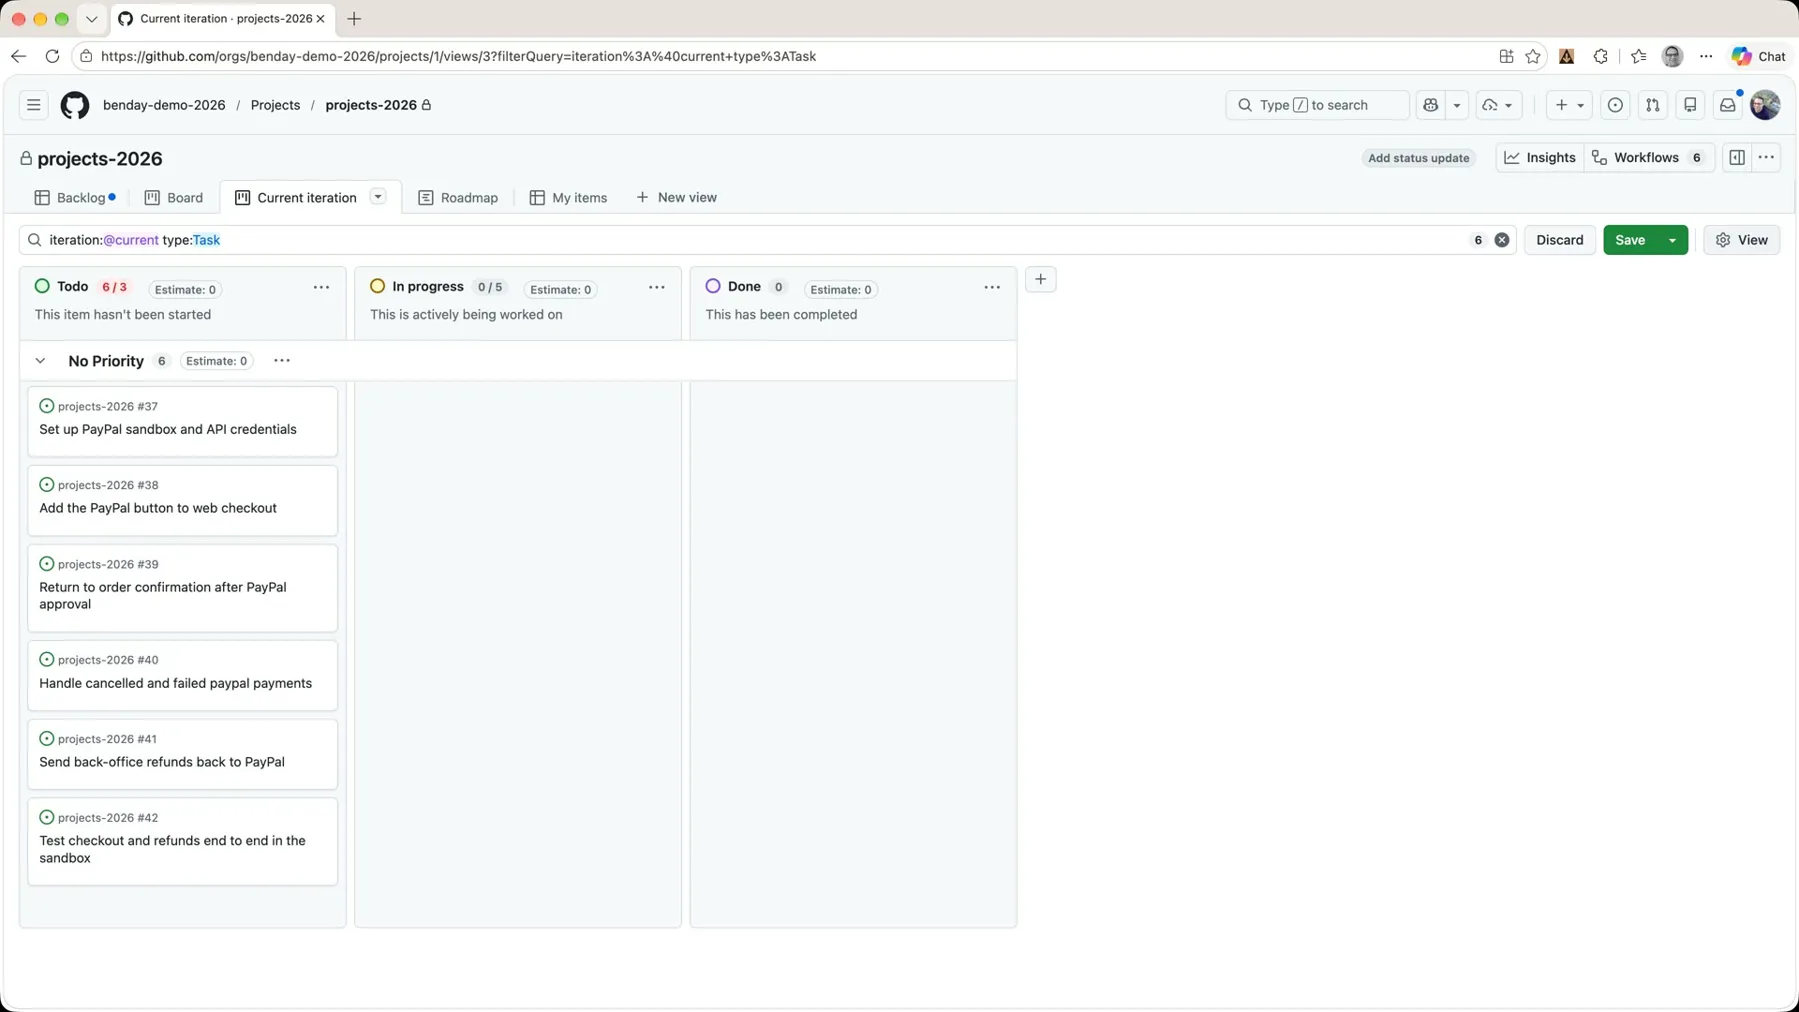Open the user profile avatar menu
The width and height of the screenshot is (1799, 1012).
click(x=1765, y=105)
